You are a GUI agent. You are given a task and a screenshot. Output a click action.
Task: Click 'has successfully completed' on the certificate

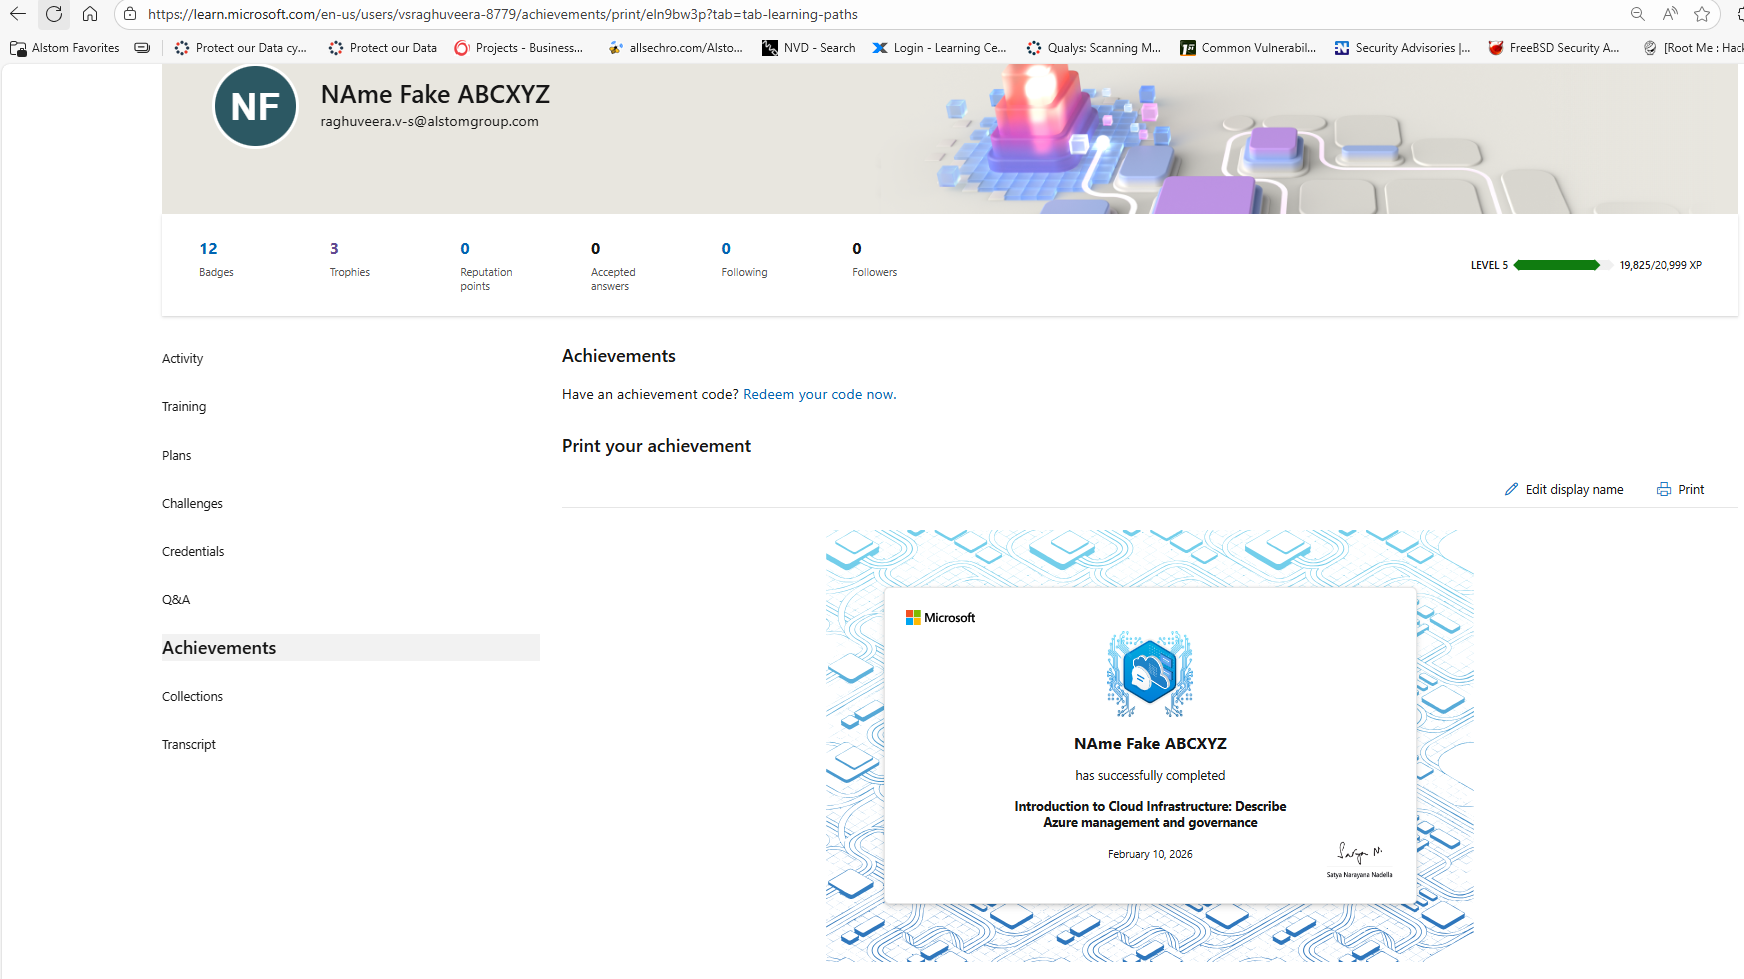[1150, 776]
